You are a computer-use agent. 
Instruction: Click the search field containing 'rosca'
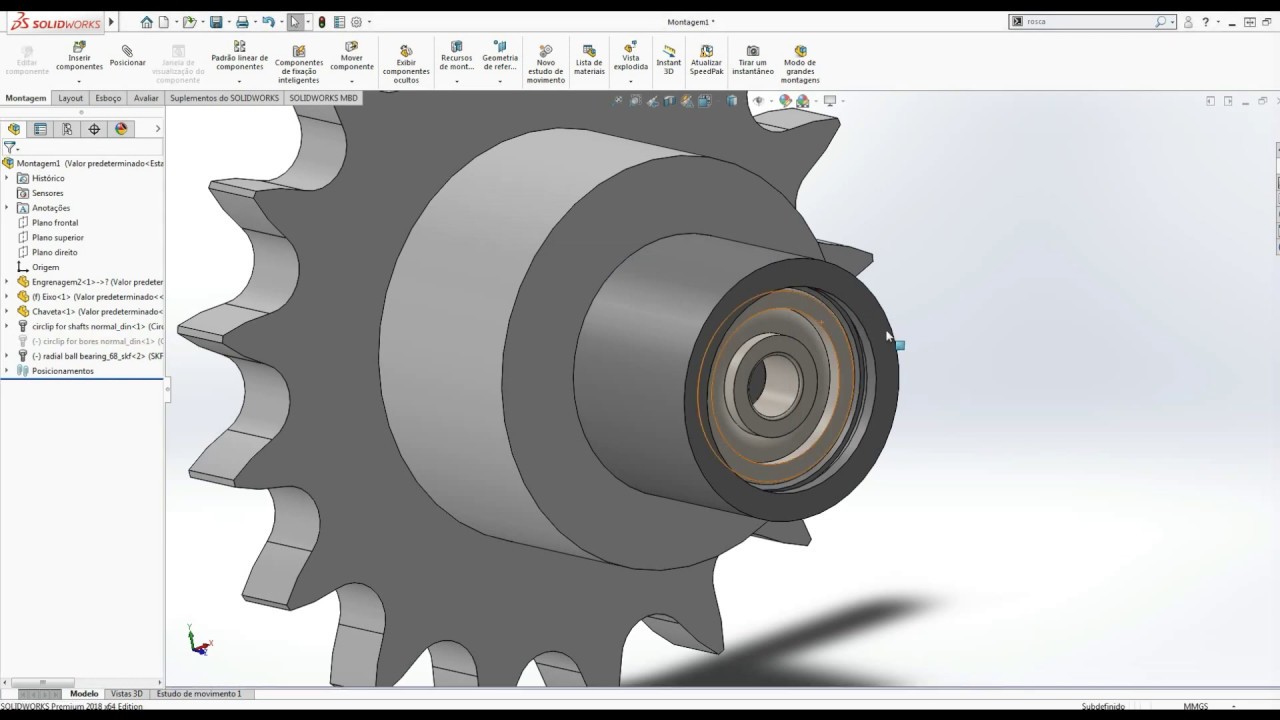coord(1089,21)
